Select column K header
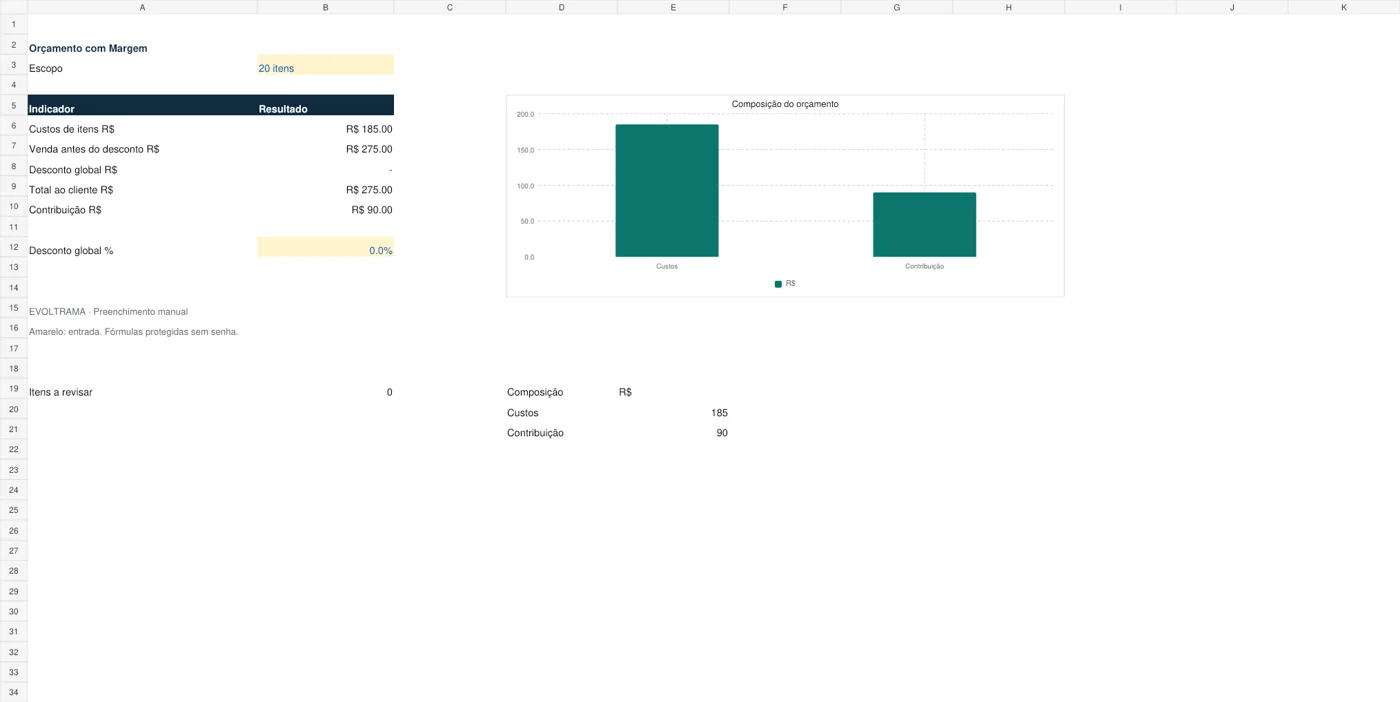 [x=1343, y=7]
